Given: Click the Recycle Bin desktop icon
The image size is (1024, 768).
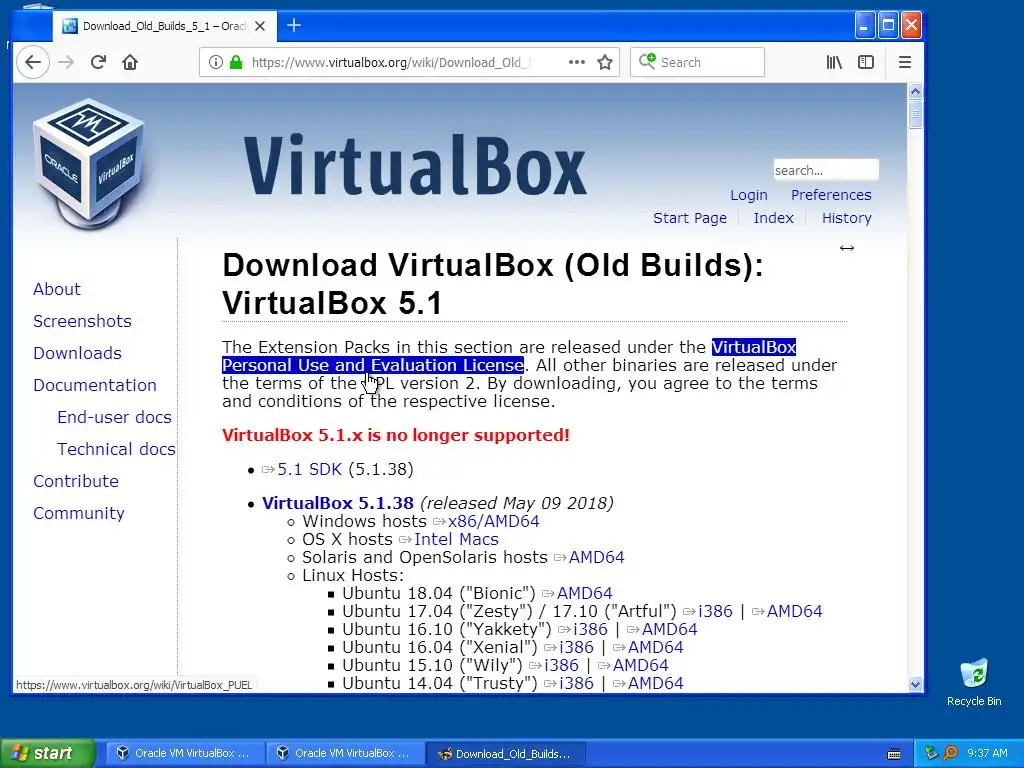Looking at the screenshot, I should pyautogui.click(x=974, y=683).
